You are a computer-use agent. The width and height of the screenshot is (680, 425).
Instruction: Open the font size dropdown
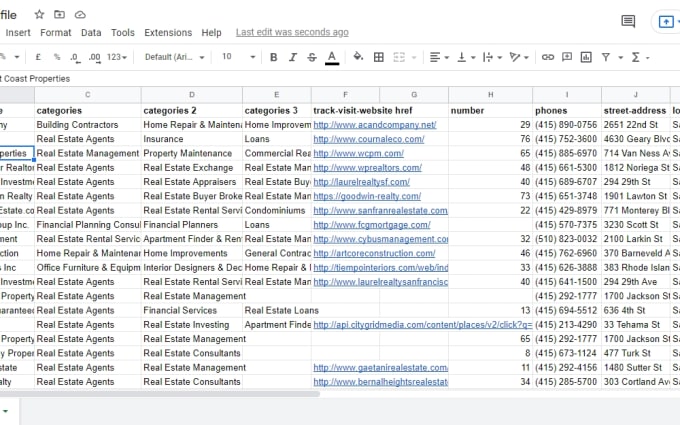(238, 57)
